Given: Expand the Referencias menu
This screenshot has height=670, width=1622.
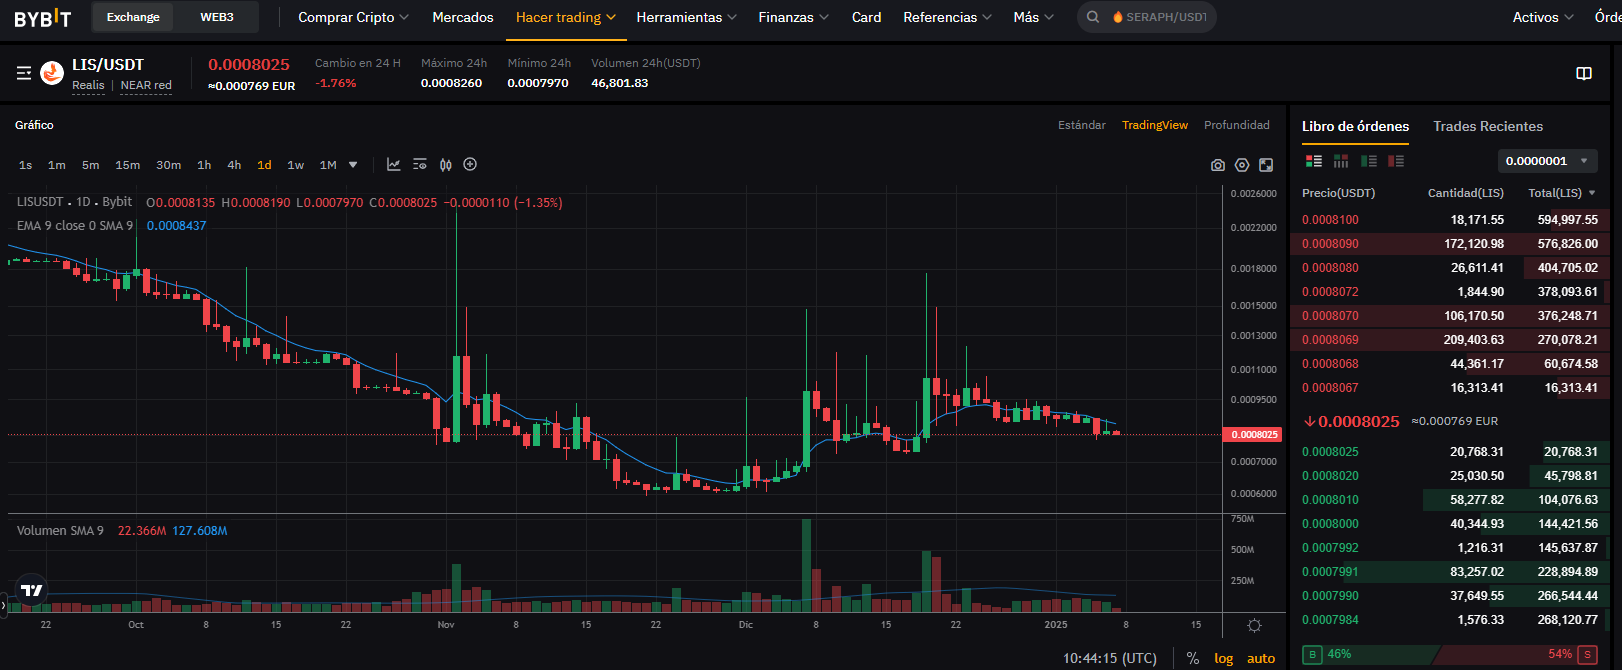Looking at the screenshot, I should 947,17.
